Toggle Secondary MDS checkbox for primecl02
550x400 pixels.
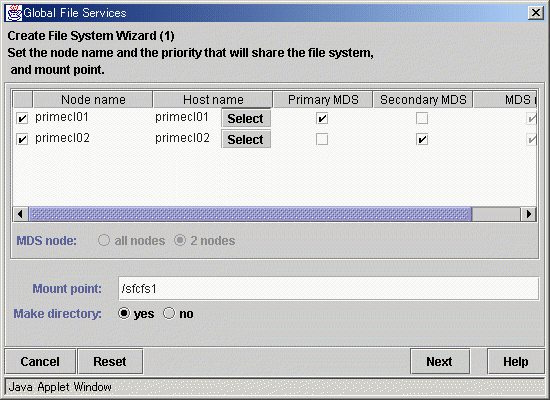422,140
